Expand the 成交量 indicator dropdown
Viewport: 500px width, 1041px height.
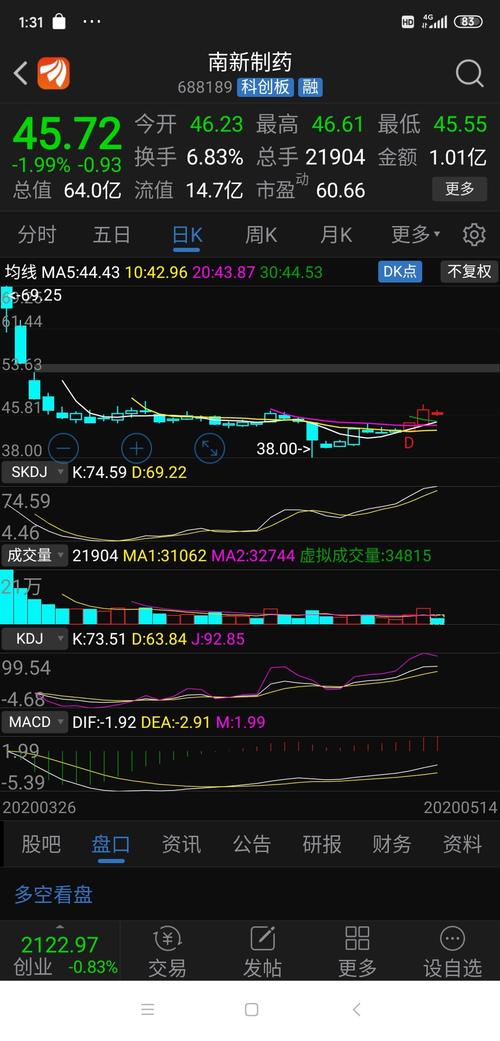(35, 555)
